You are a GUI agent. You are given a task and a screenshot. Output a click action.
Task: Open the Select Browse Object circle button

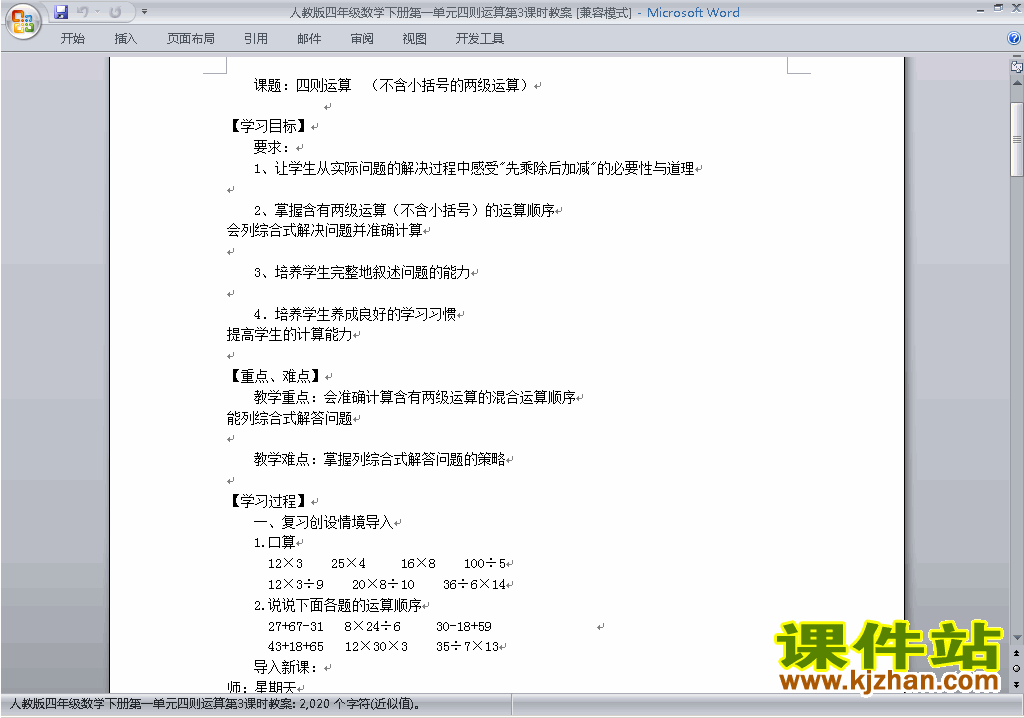pyautogui.click(x=1017, y=668)
